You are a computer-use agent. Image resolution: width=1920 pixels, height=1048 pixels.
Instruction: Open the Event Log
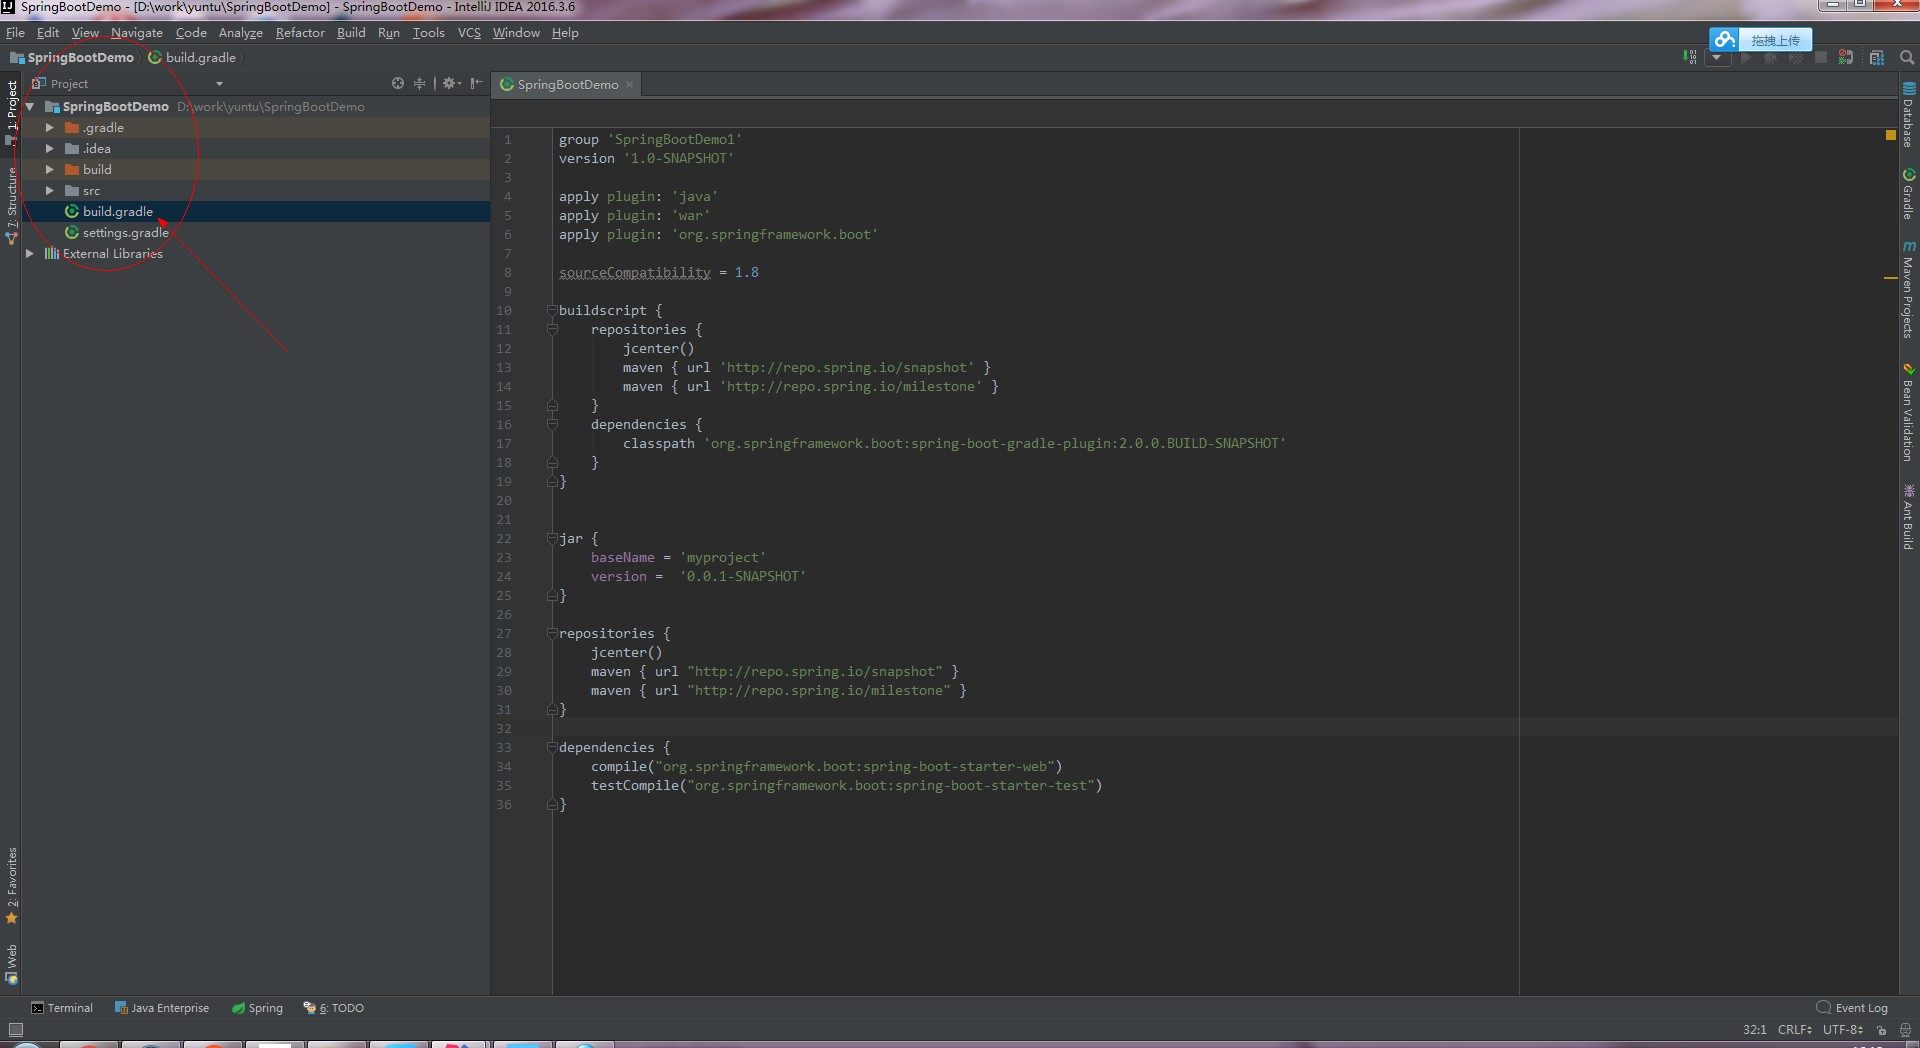(x=1852, y=1008)
